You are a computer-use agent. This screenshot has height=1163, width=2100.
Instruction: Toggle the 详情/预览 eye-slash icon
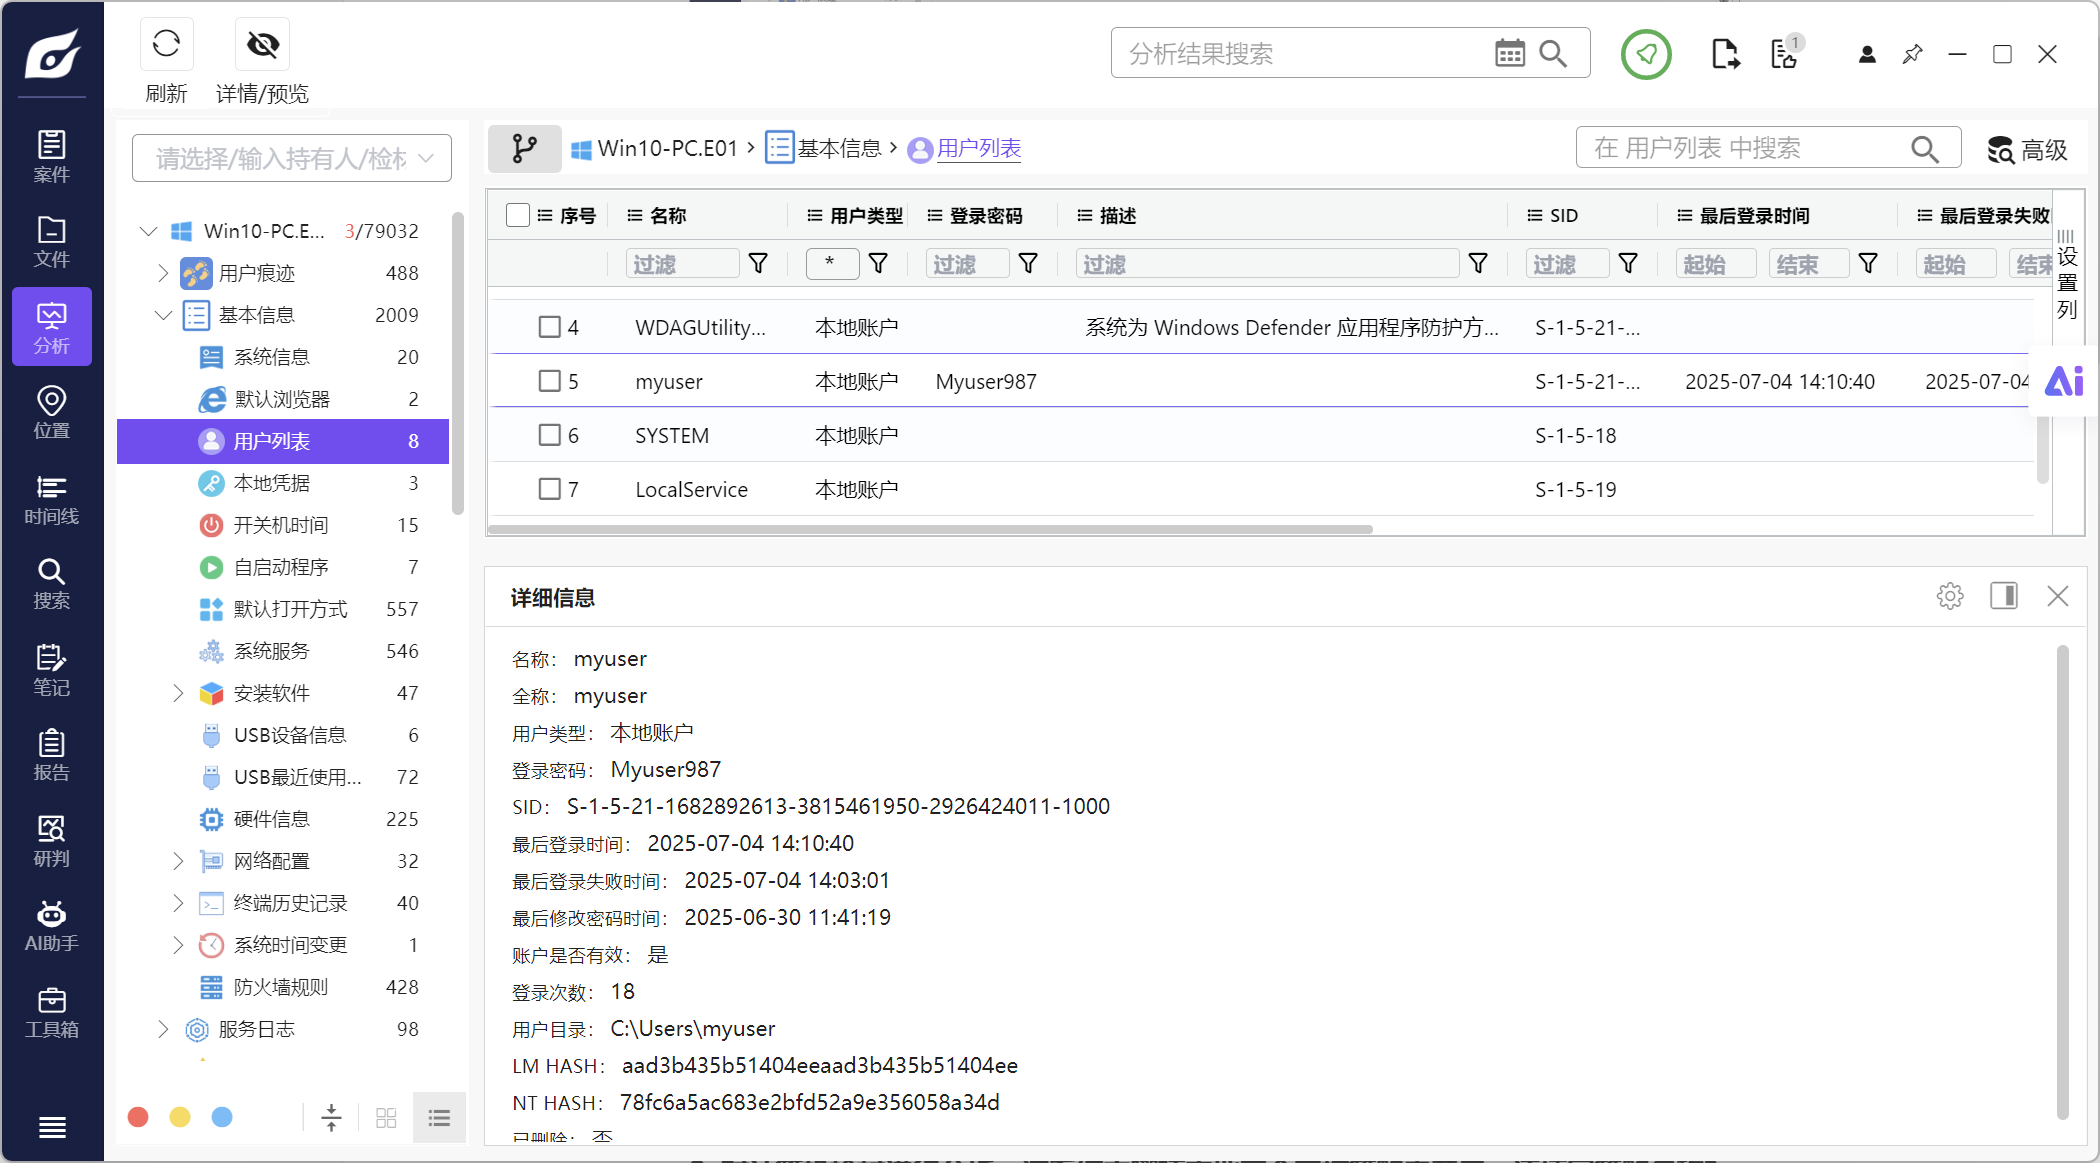[x=263, y=45]
